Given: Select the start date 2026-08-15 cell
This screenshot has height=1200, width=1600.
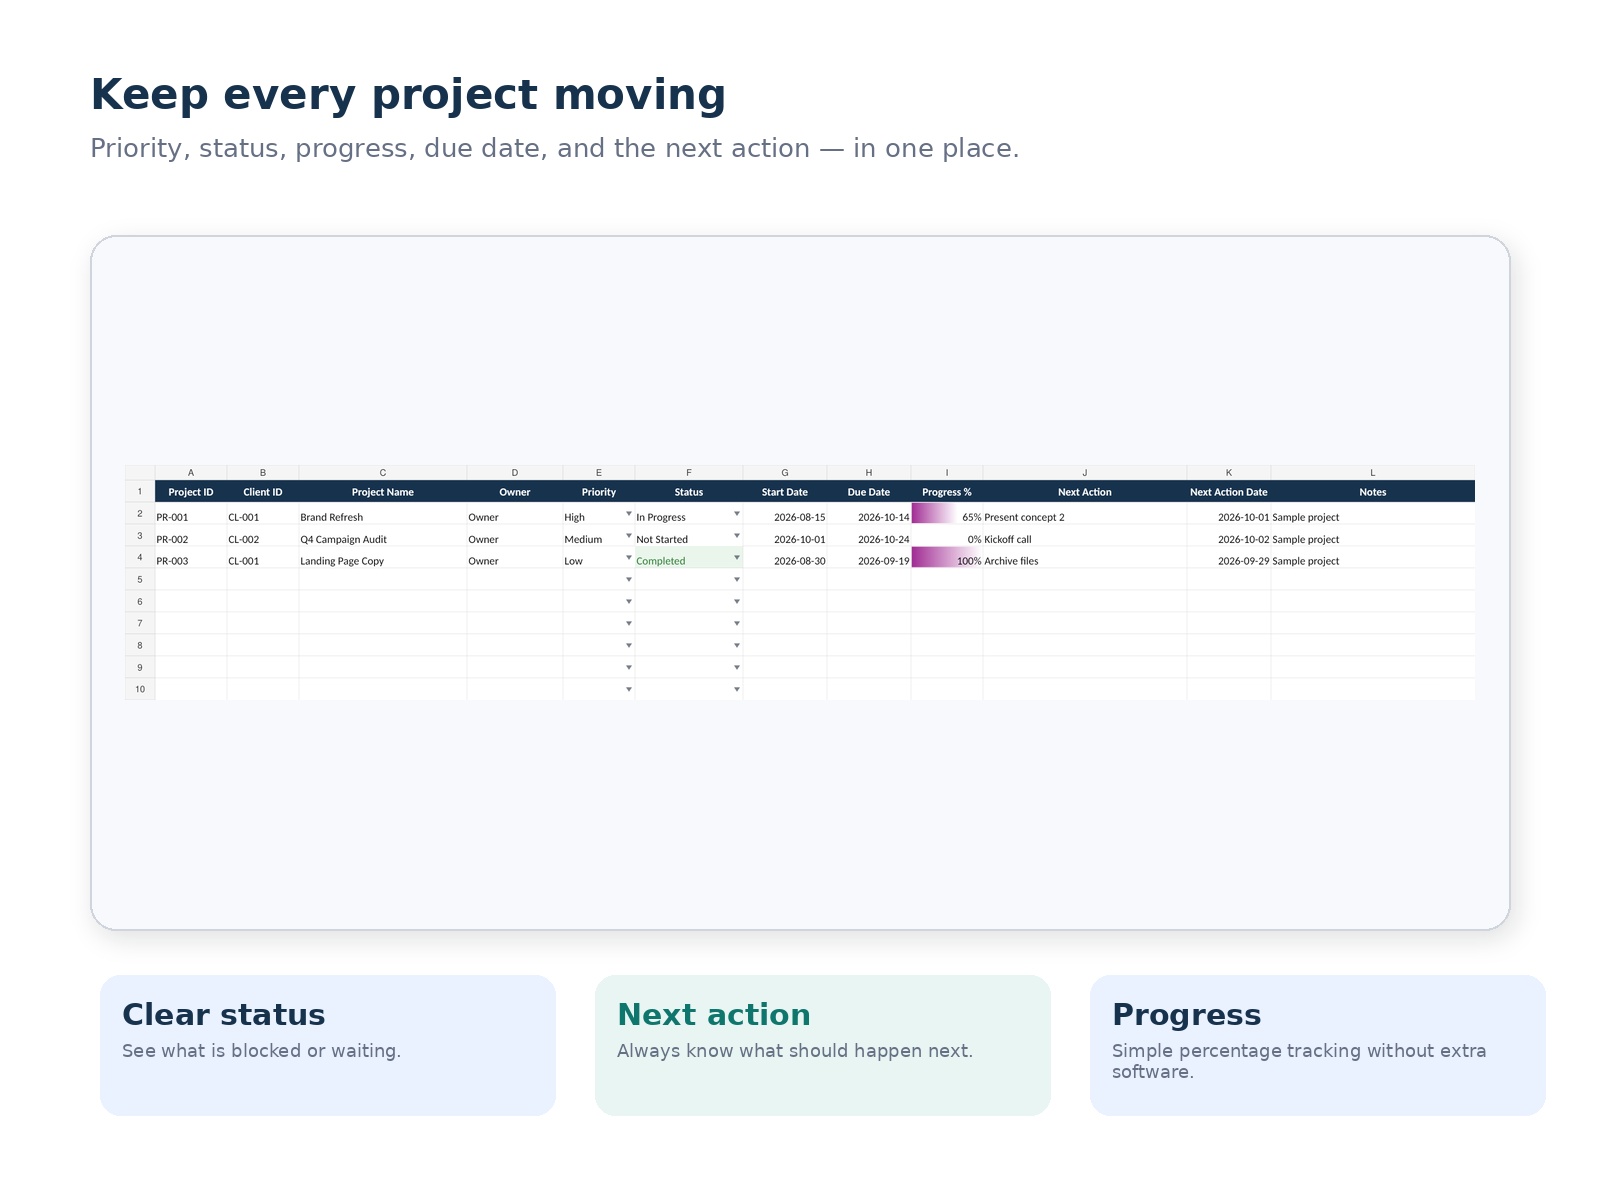Looking at the screenshot, I should (785, 514).
